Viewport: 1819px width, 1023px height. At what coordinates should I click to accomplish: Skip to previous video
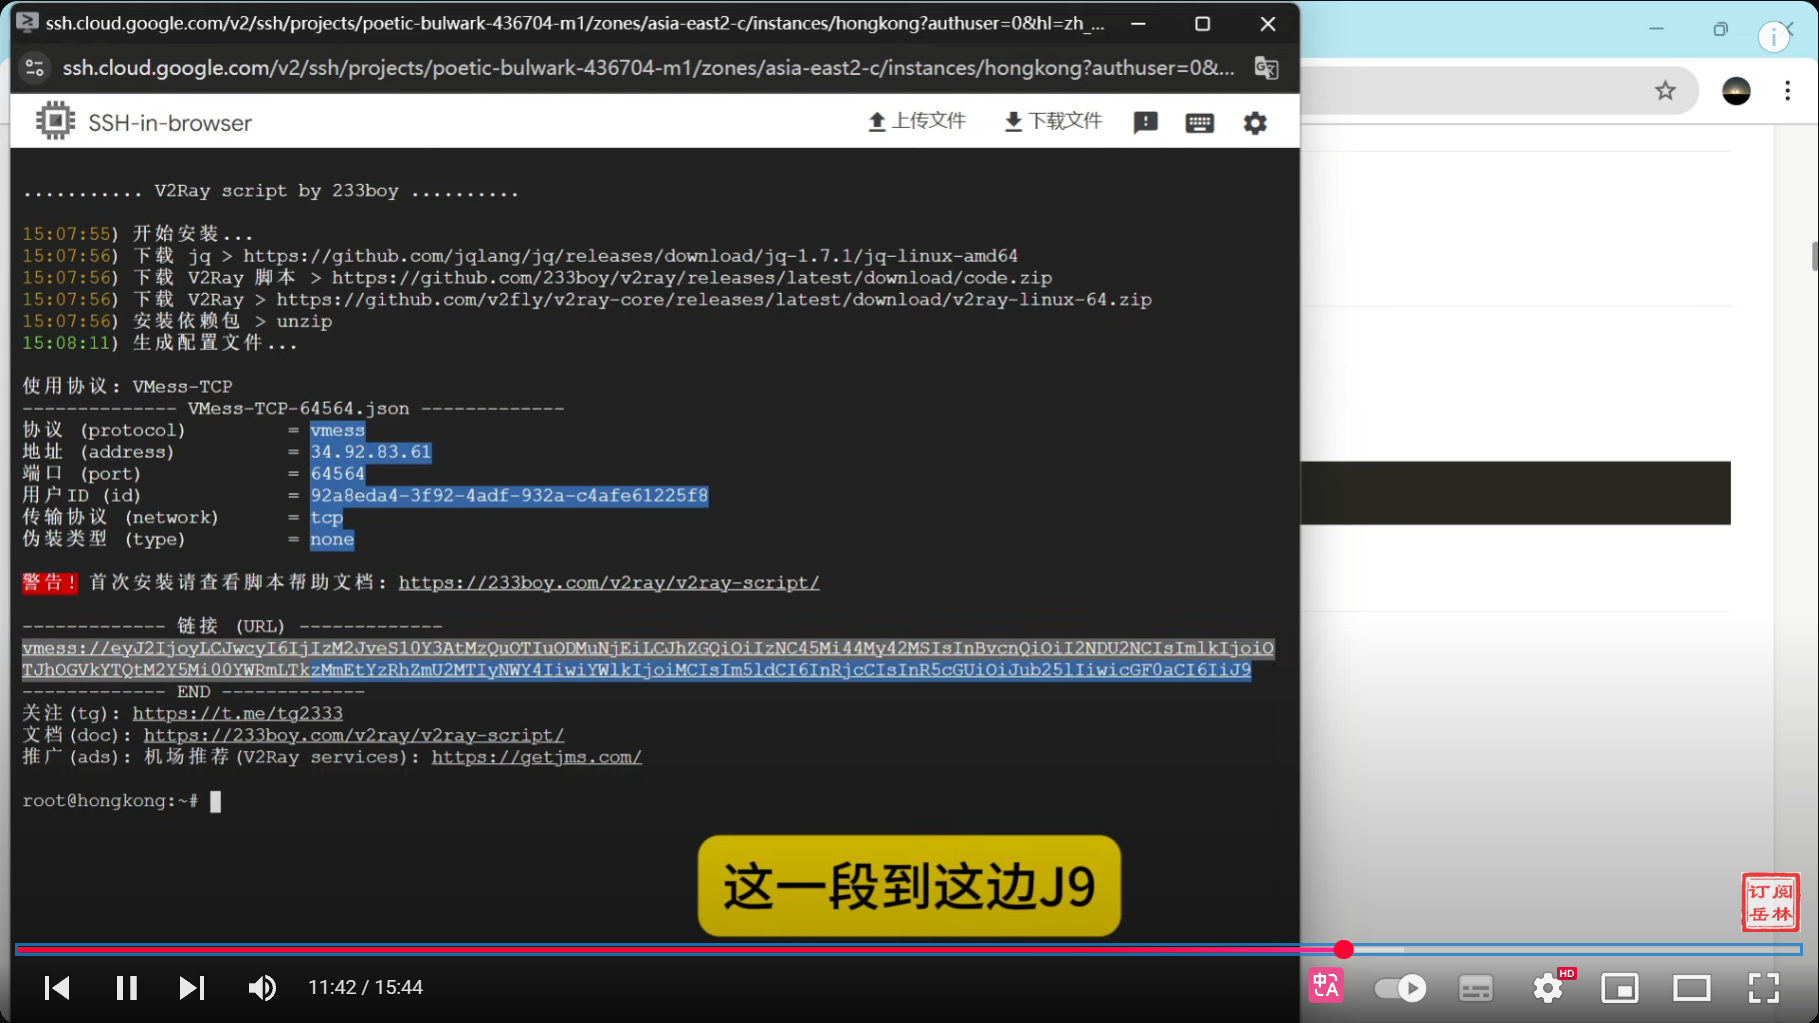[x=57, y=988]
